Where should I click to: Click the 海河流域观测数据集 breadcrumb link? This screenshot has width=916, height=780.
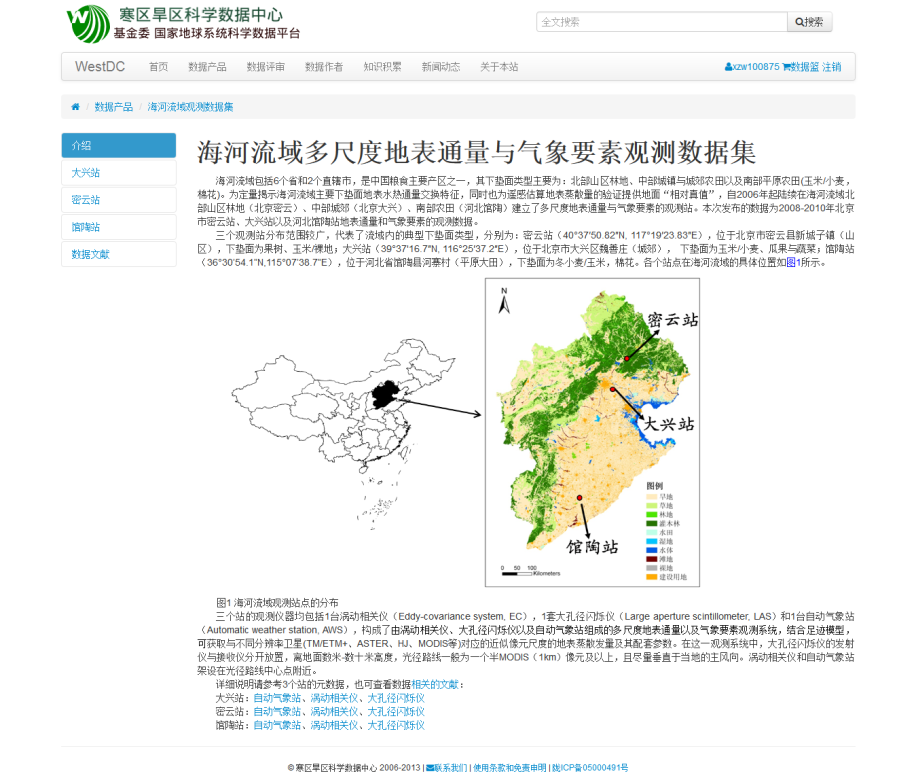click(x=191, y=107)
